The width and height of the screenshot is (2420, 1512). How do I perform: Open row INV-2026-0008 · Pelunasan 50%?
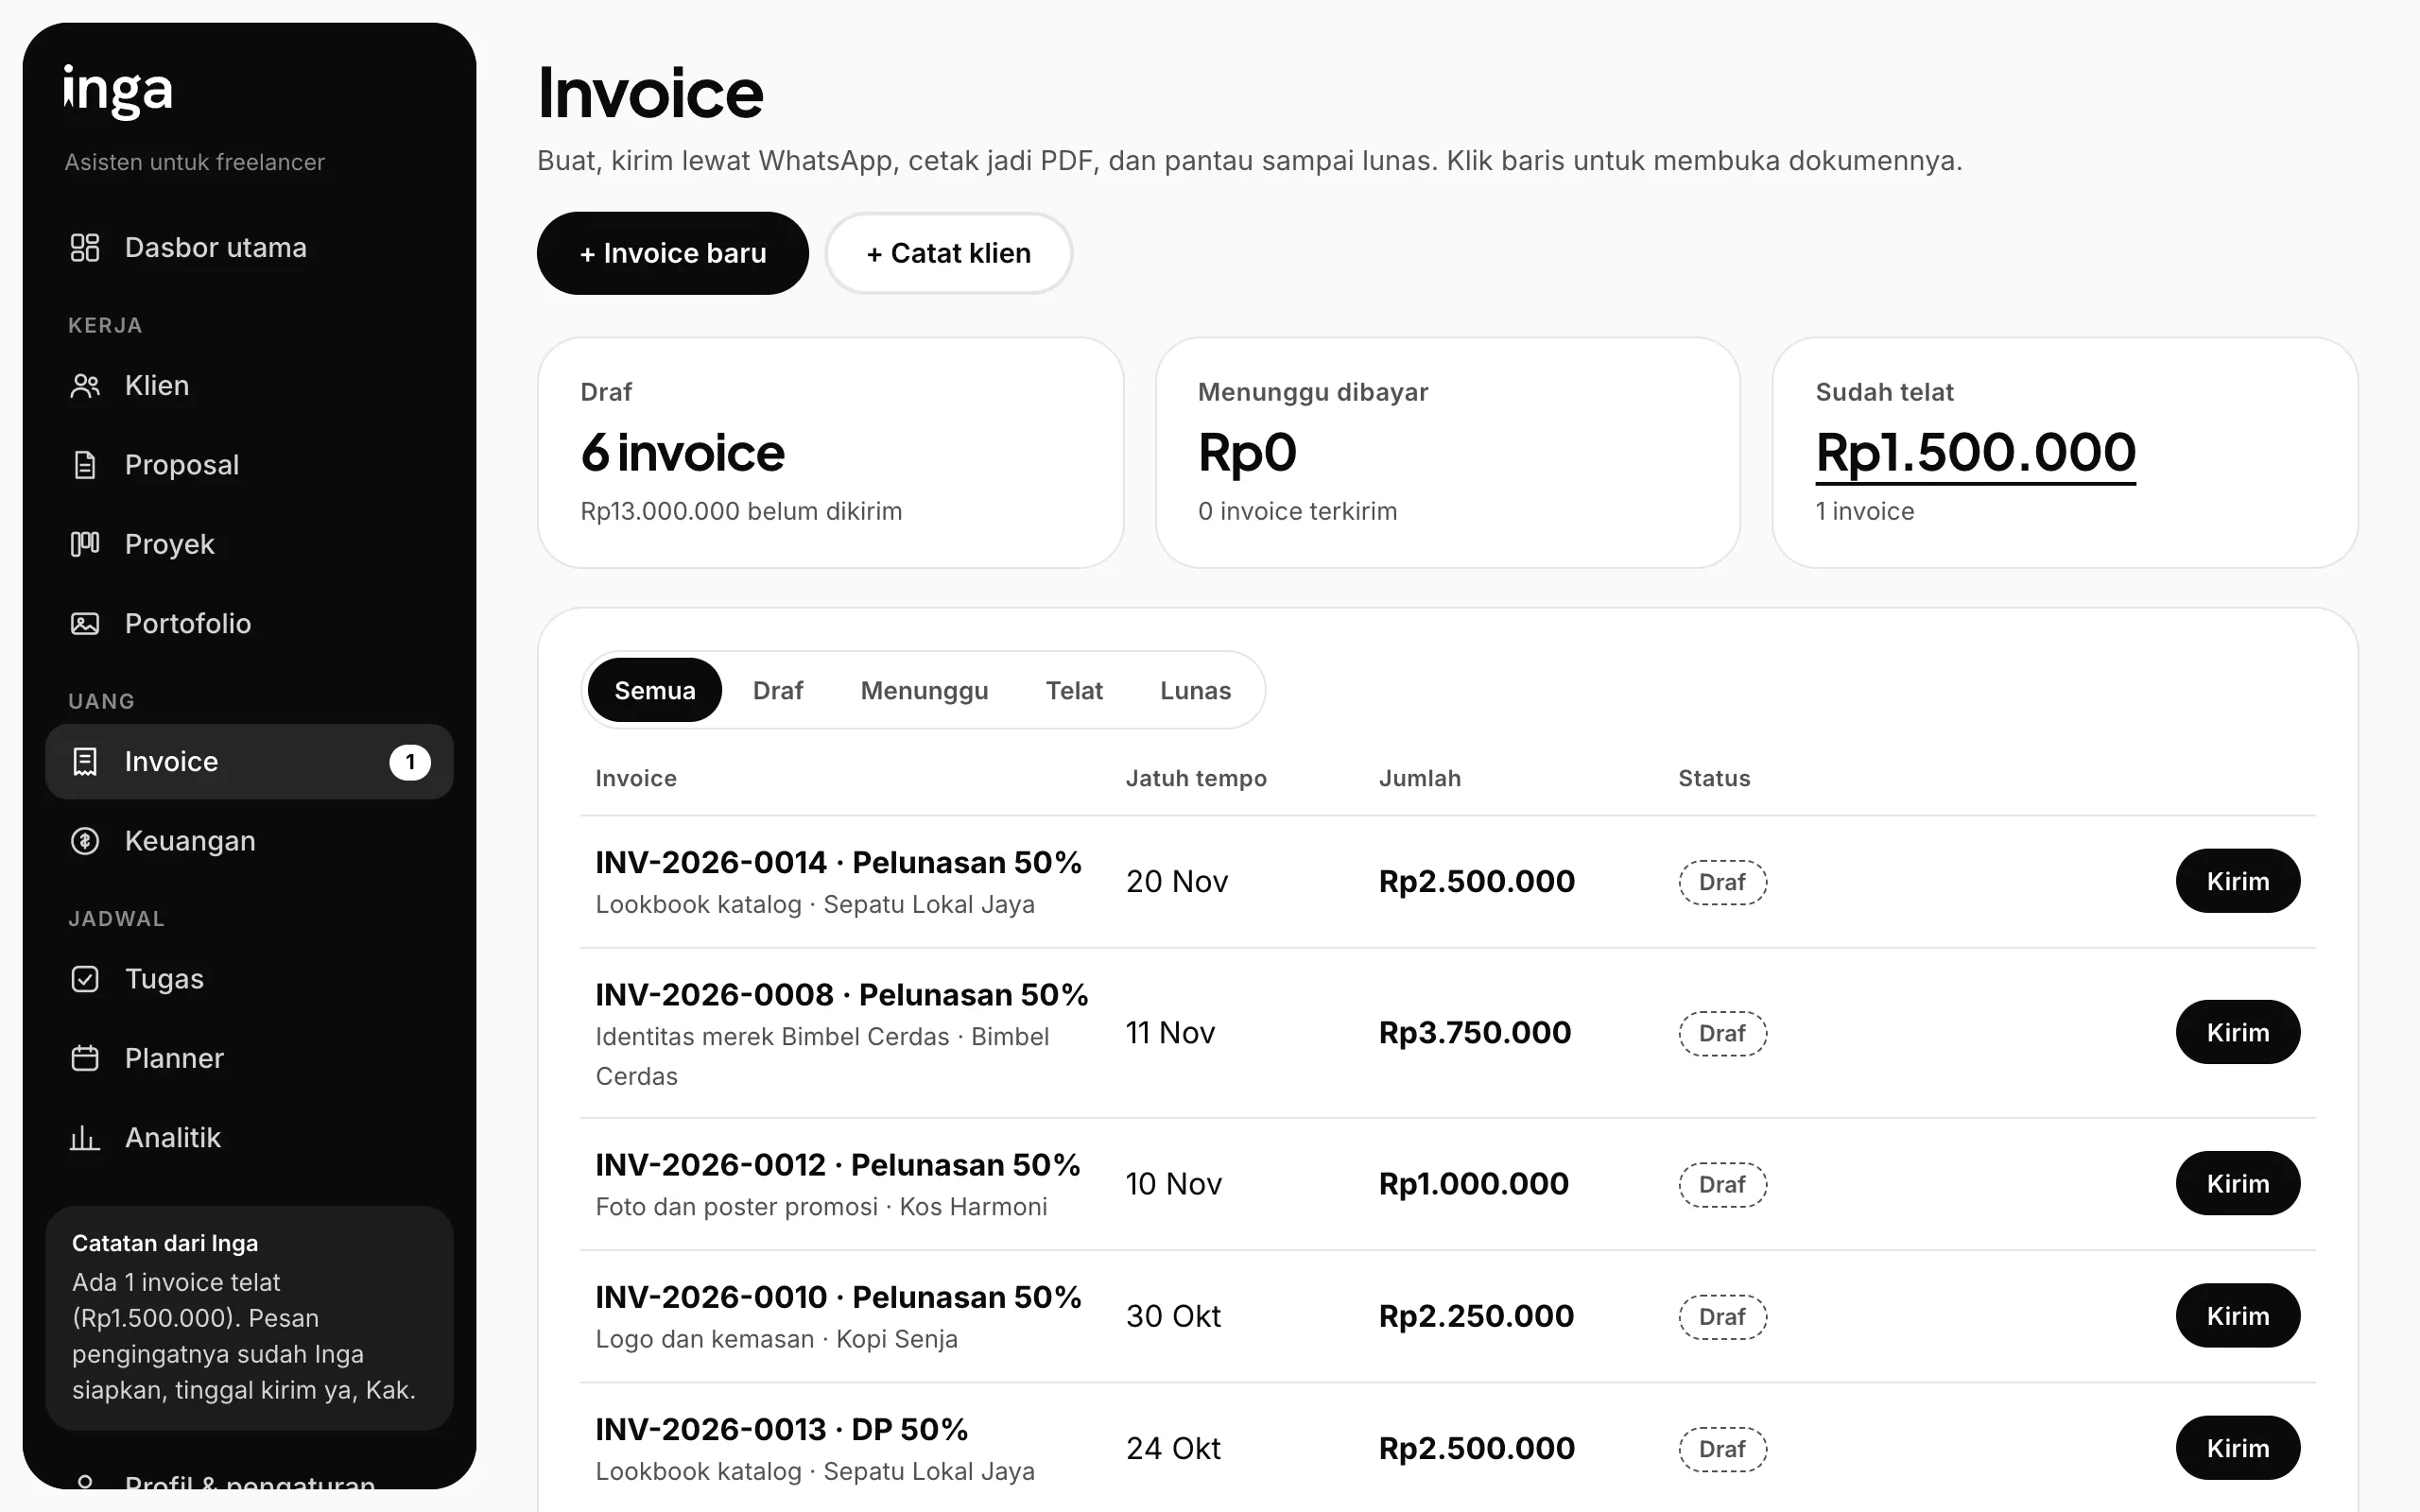[x=1448, y=1033]
